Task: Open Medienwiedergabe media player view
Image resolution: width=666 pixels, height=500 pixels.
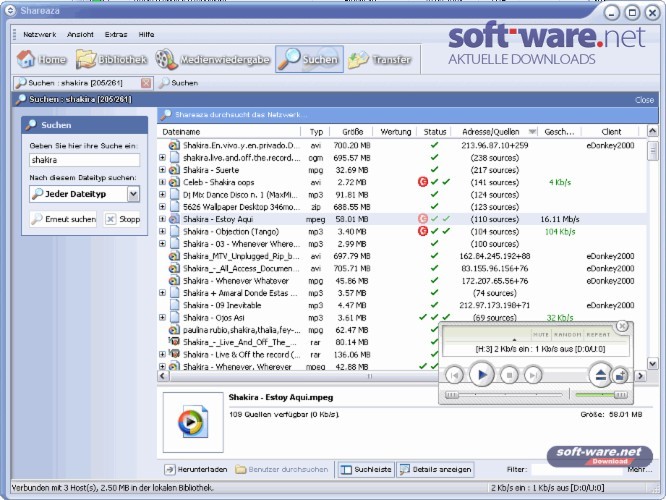Action: click(212, 59)
